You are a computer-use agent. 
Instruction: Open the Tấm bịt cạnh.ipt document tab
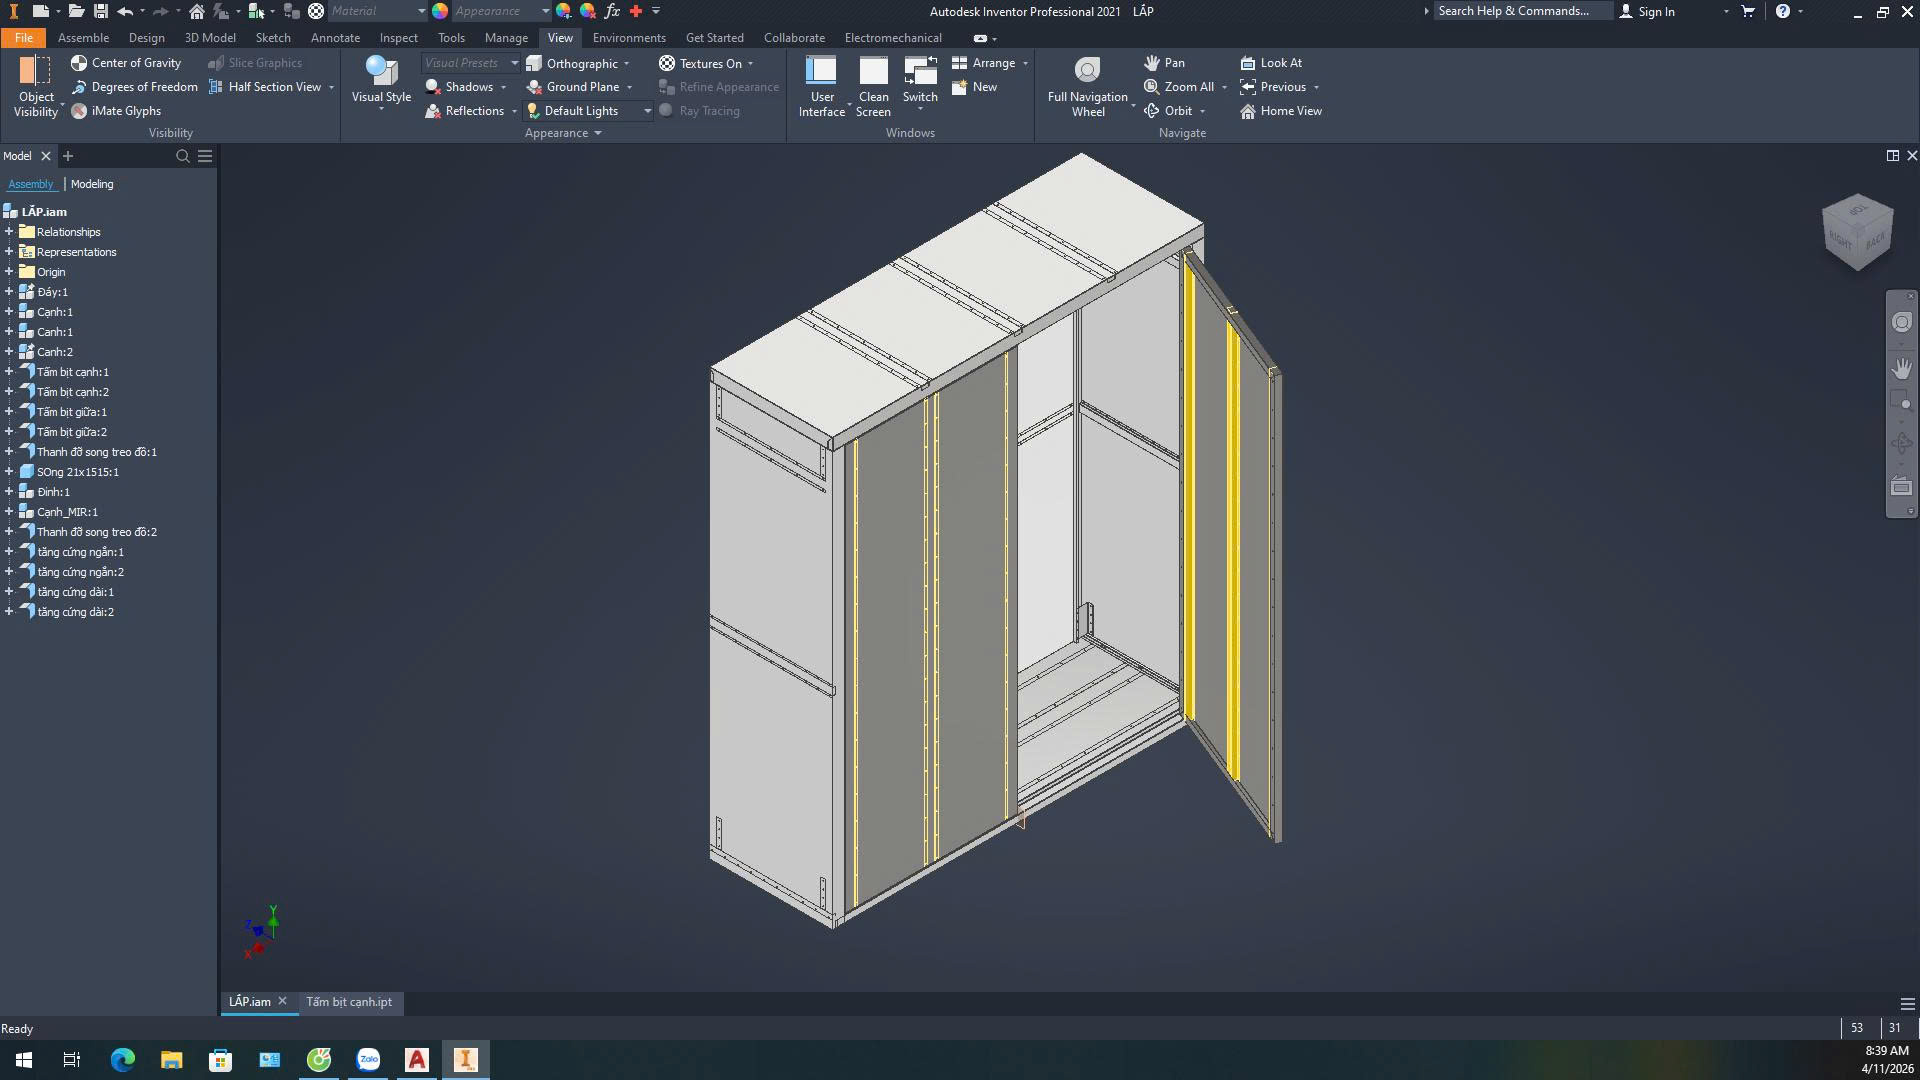pyautogui.click(x=348, y=1002)
